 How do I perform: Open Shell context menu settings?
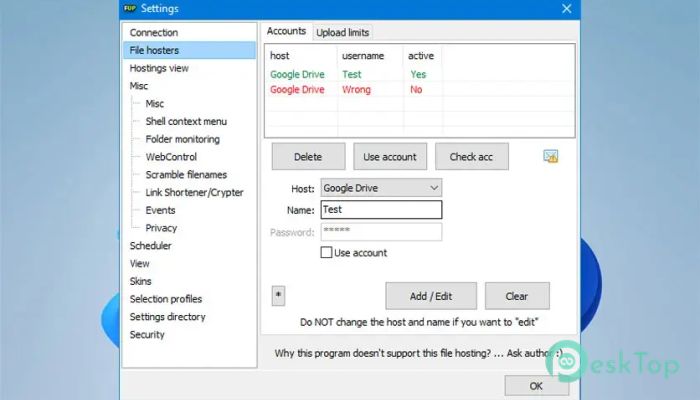[186, 121]
